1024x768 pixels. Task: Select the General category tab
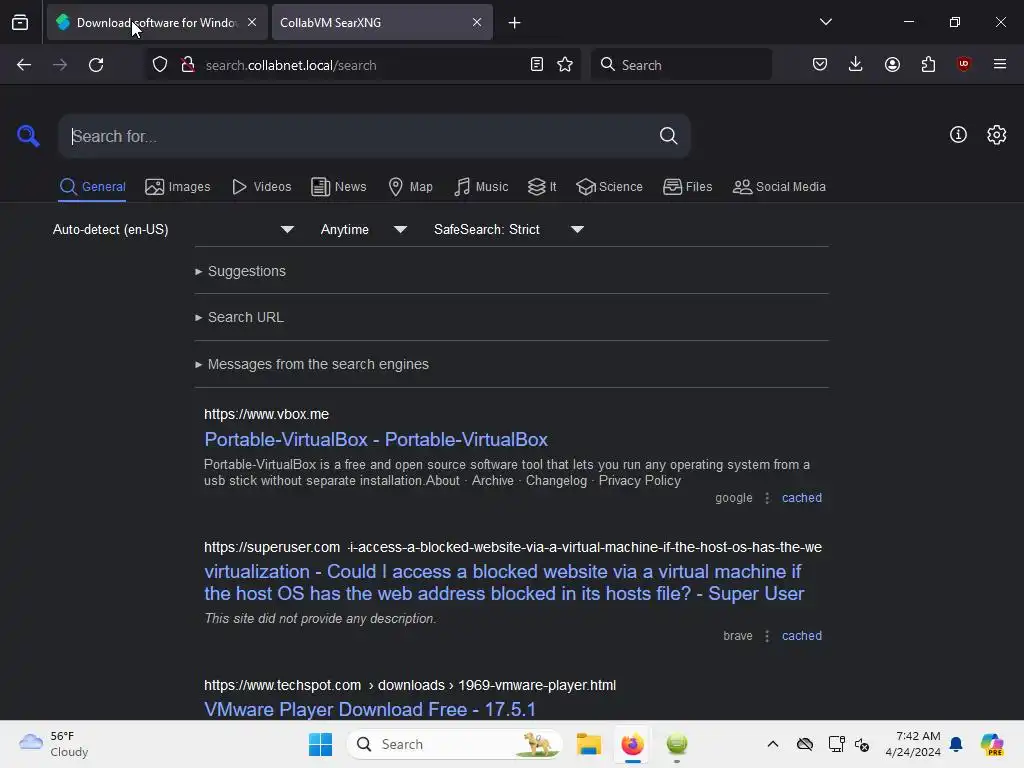coord(92,187)
